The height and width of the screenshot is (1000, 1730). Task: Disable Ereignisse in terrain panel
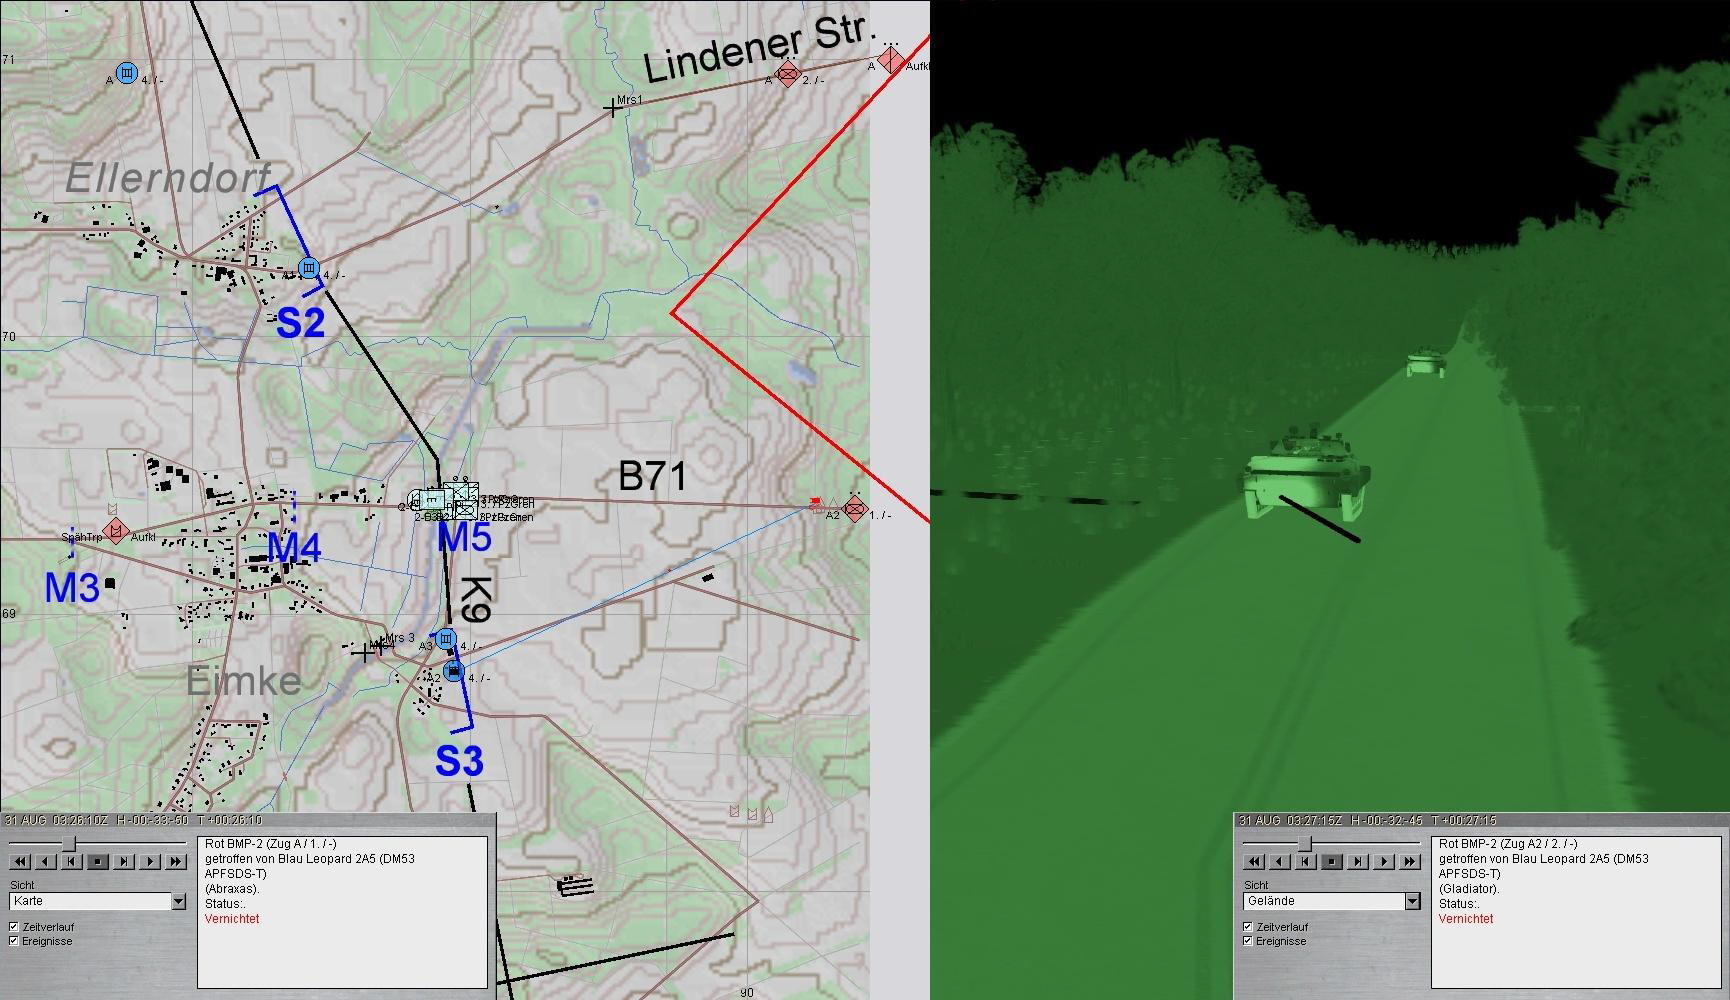tap(1248, 941)
